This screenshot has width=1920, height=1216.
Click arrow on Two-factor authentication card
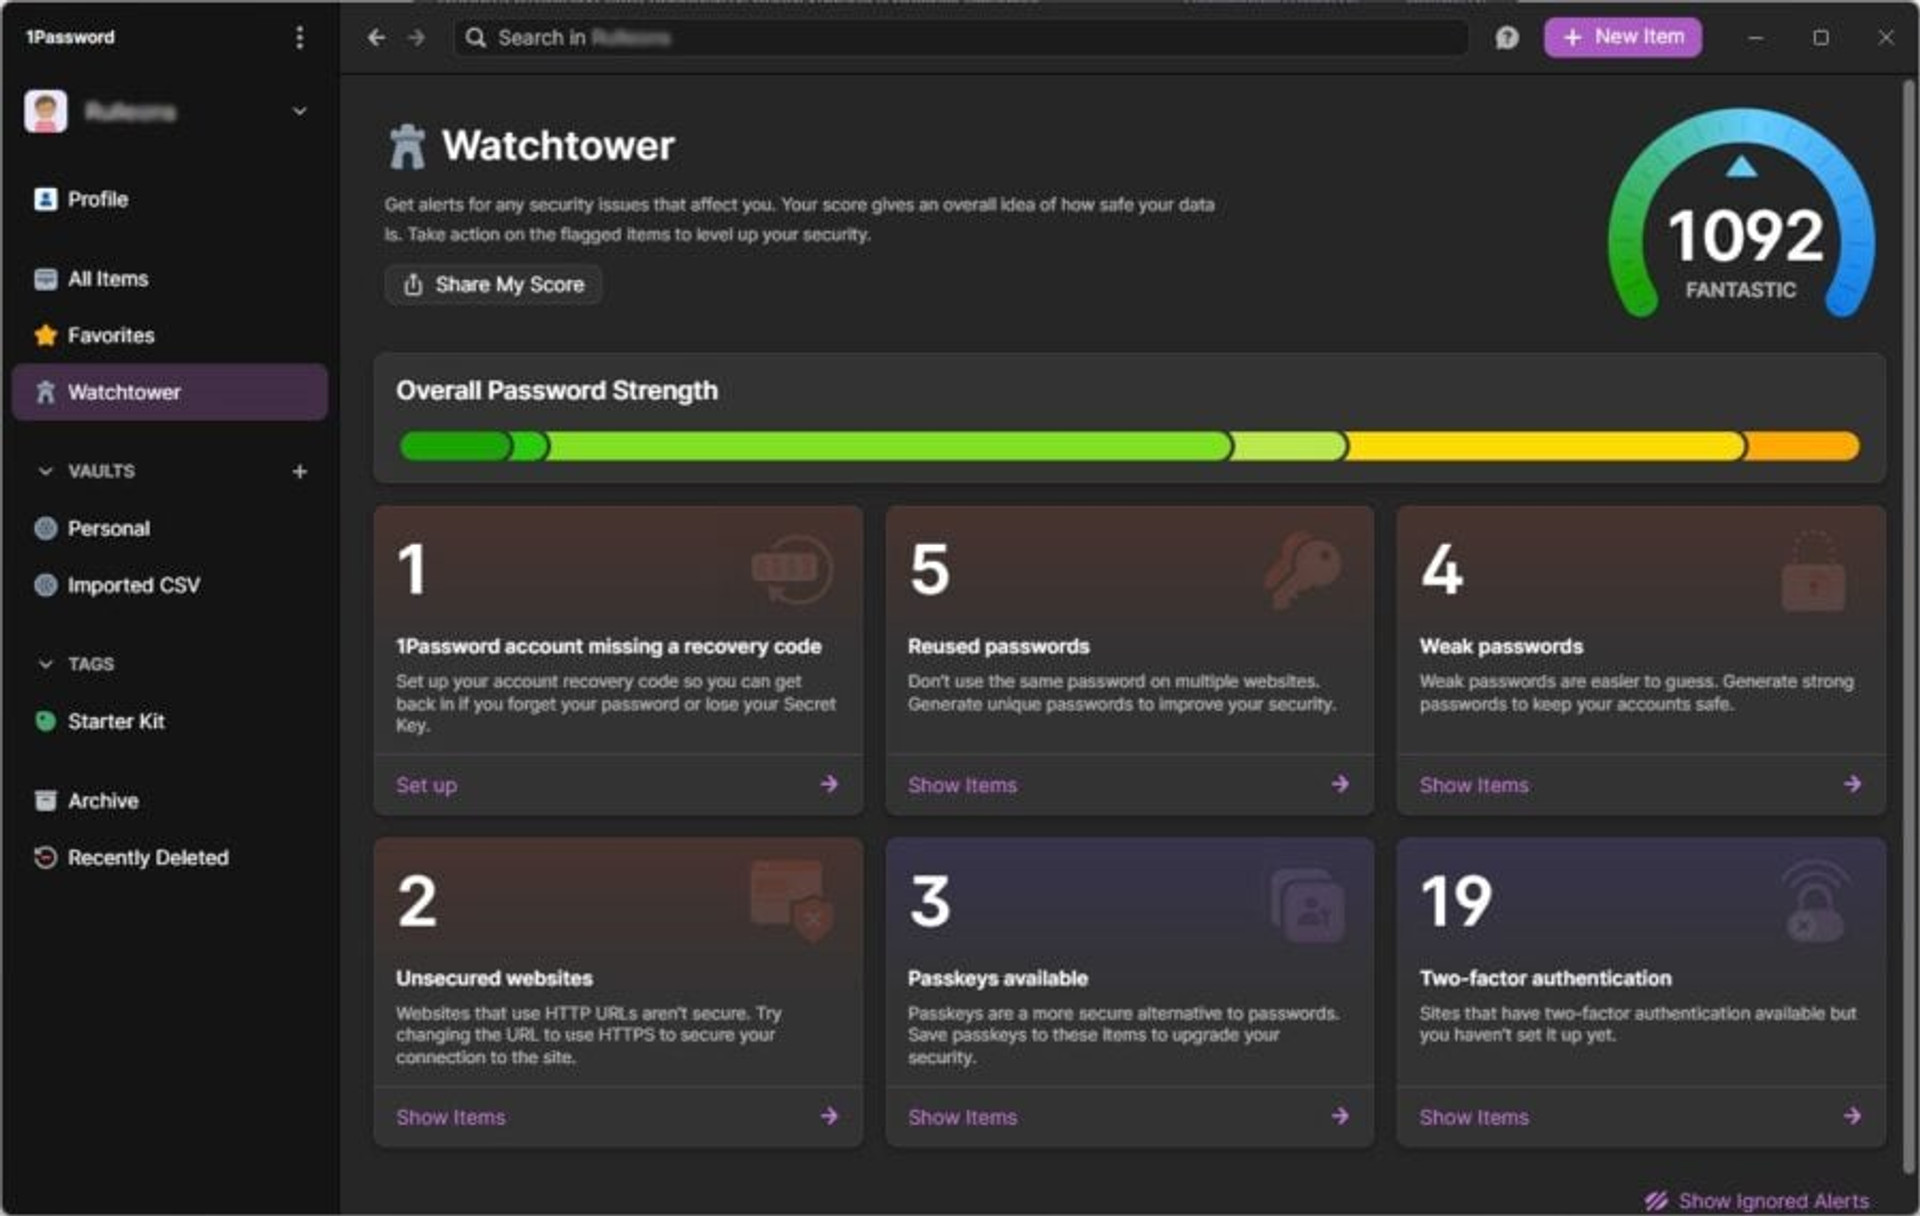point(1852,1116)
